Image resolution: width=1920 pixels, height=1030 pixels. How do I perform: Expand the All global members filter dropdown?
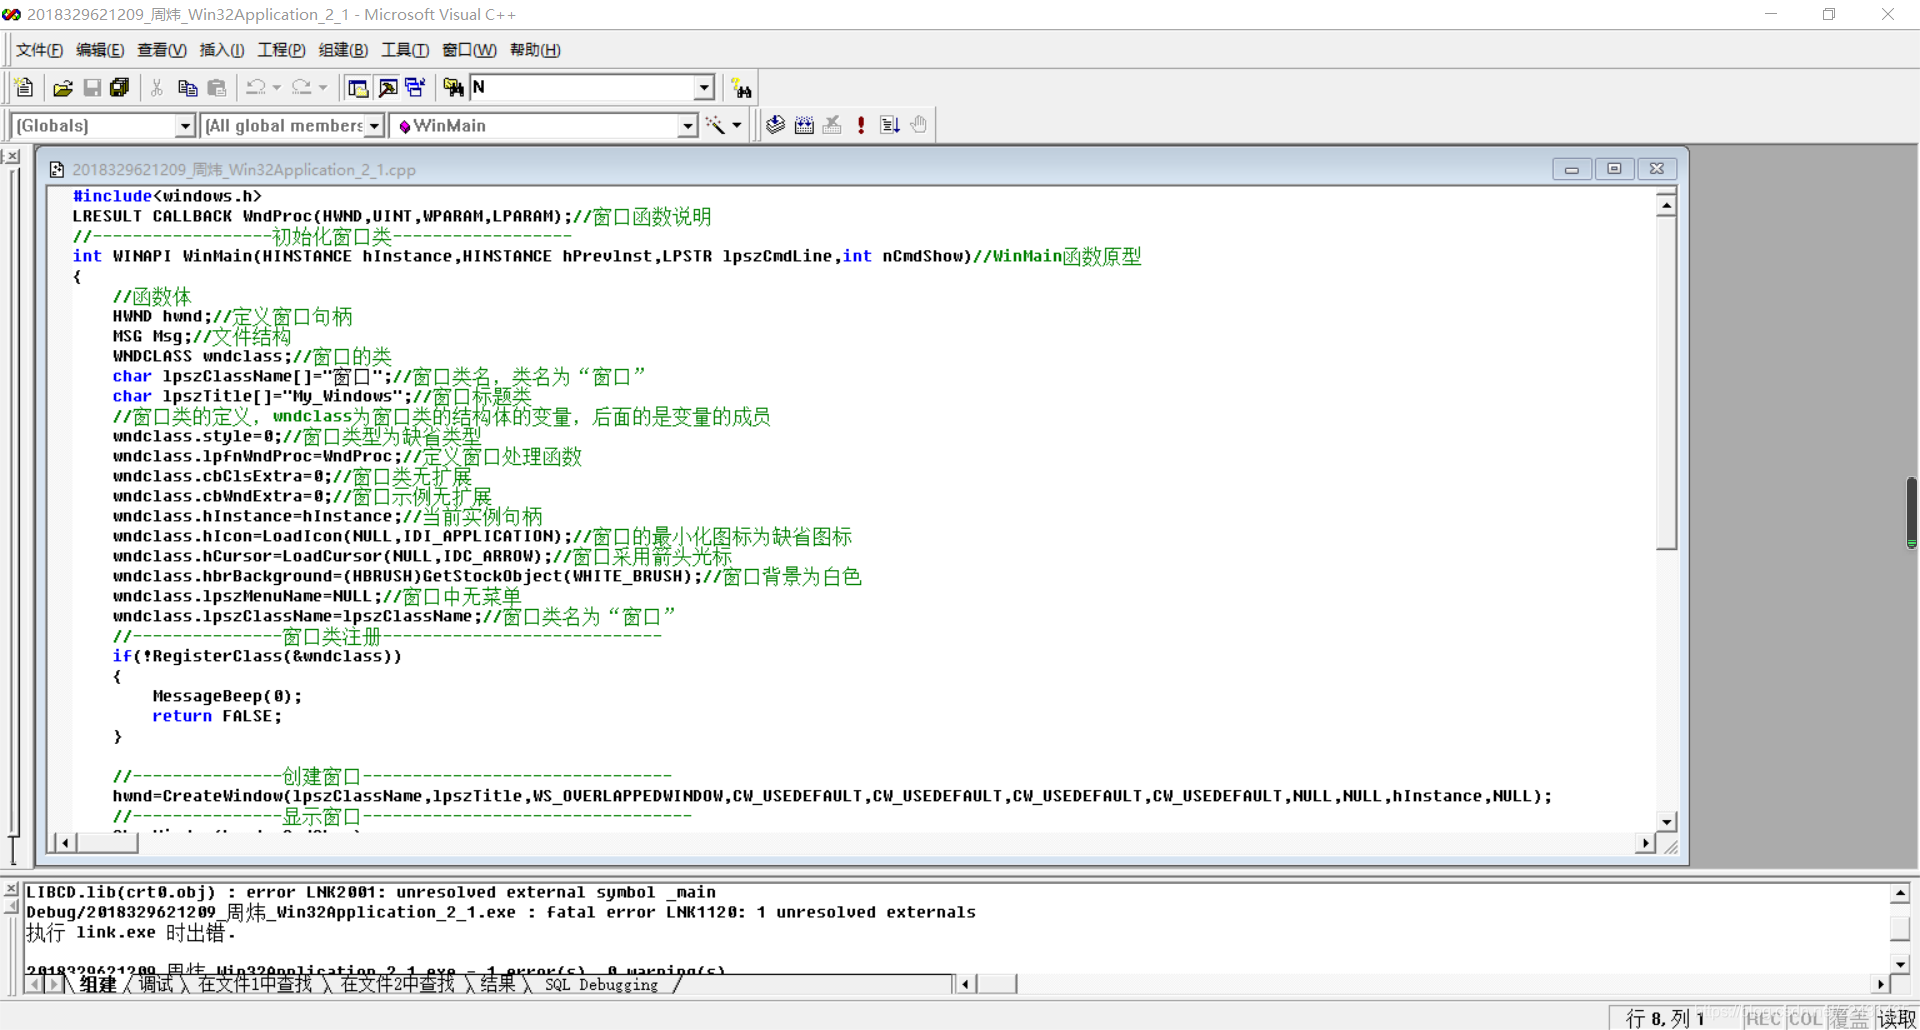tap(375, 125)
